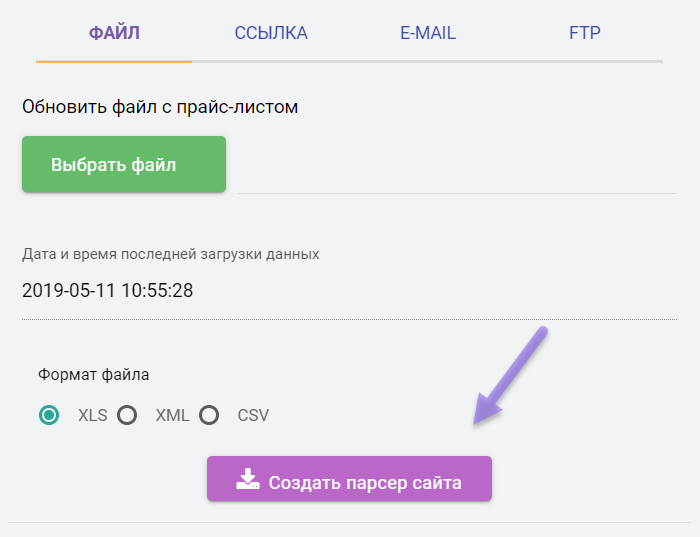
Task: Open the ССЫЛКА tab
Action: [x=271, y=33]
